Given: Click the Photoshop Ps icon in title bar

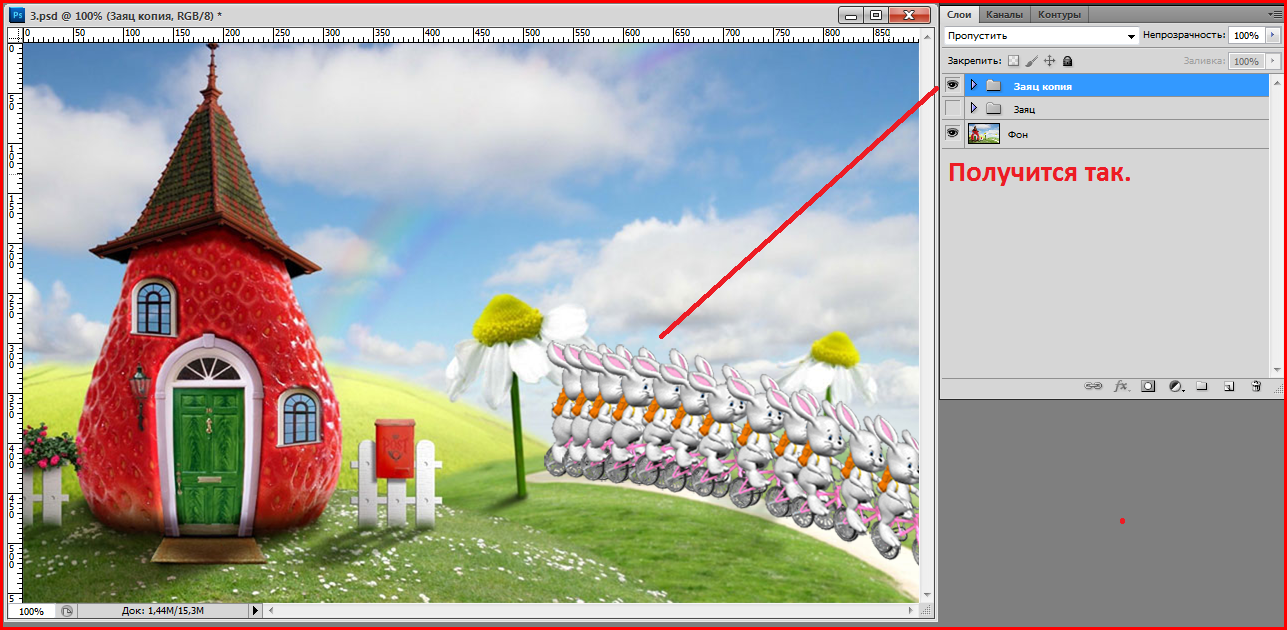Looking at the screenshot, I should (17, 14).
